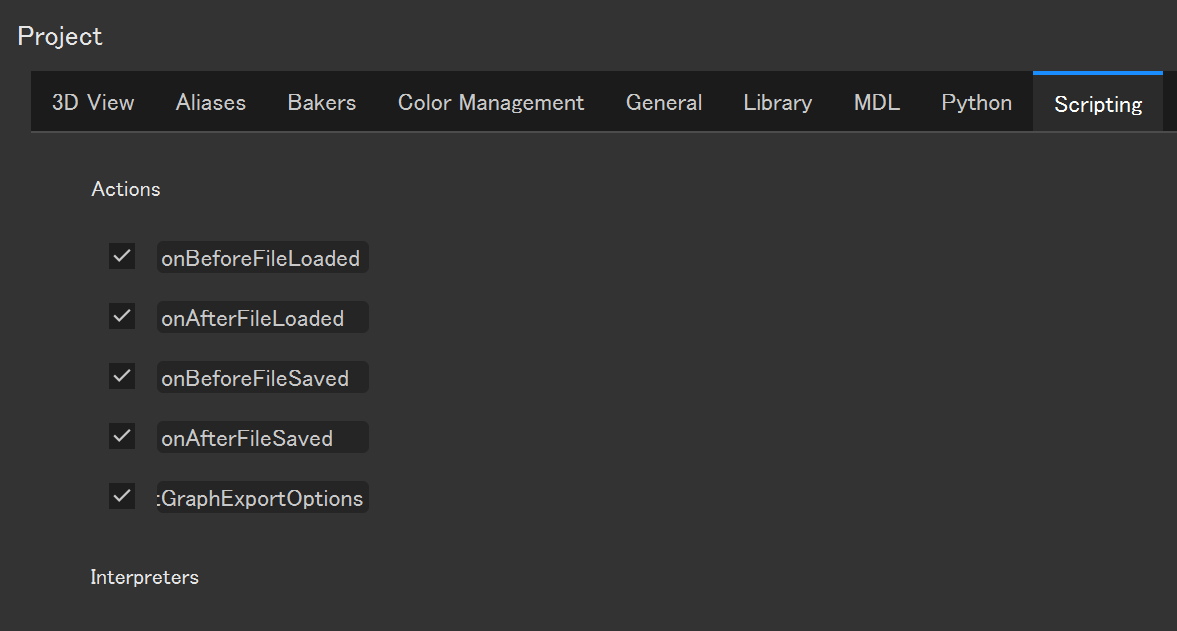Focus the onAfterFileLoaded text field
This screenshot has width=1177, height=631.
coord(263,318)
